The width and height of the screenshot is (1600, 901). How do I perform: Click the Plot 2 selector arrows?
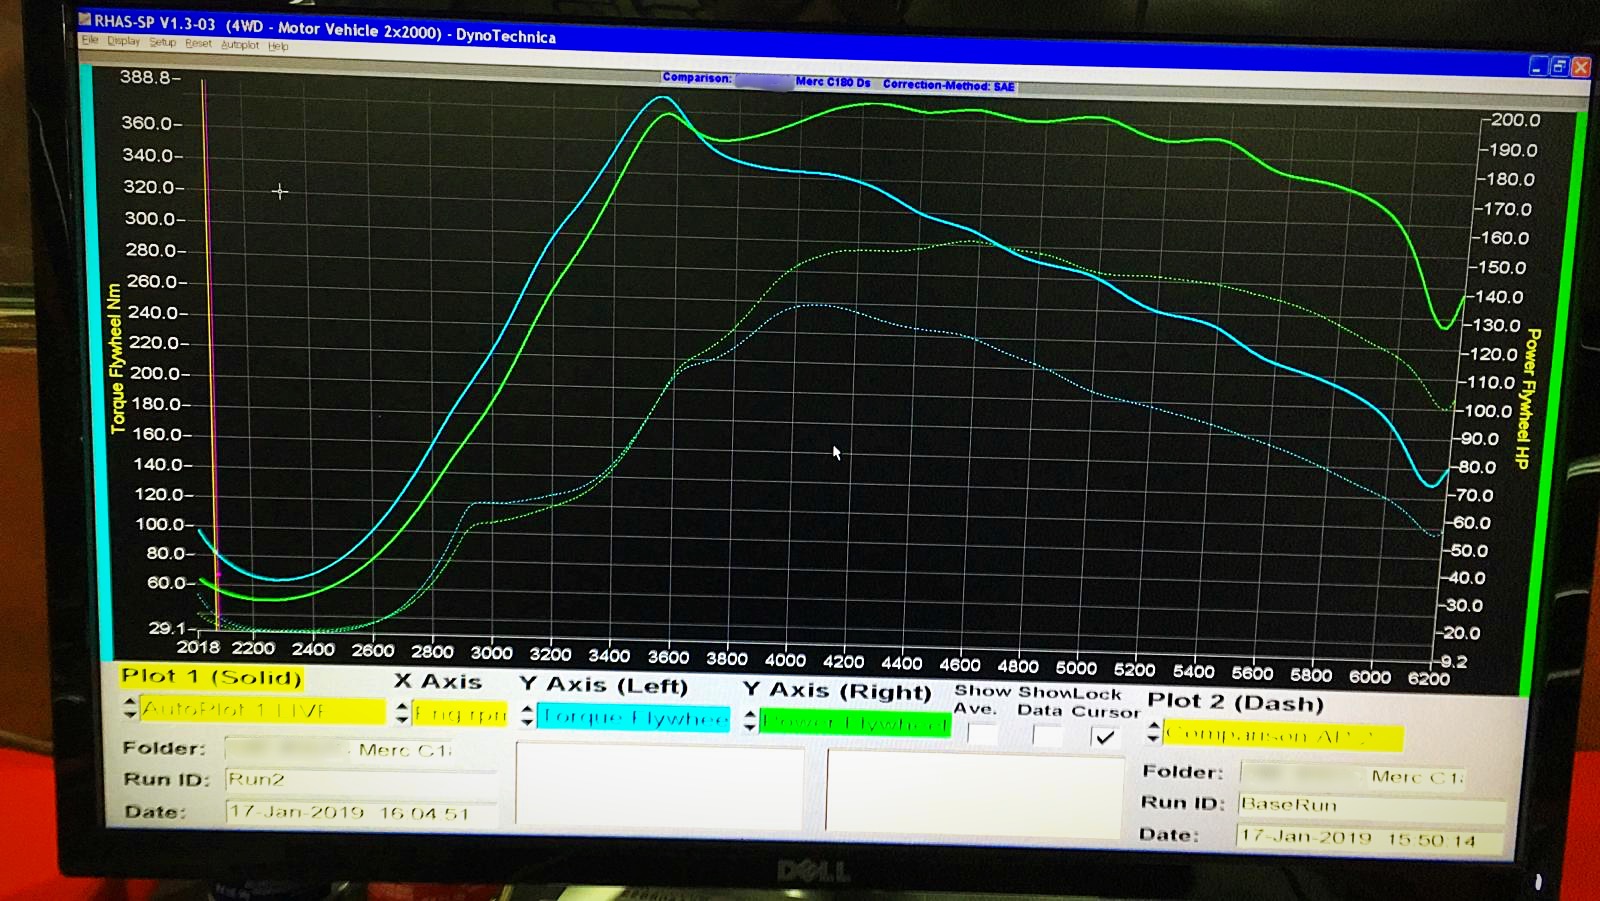pos(1154,732)
